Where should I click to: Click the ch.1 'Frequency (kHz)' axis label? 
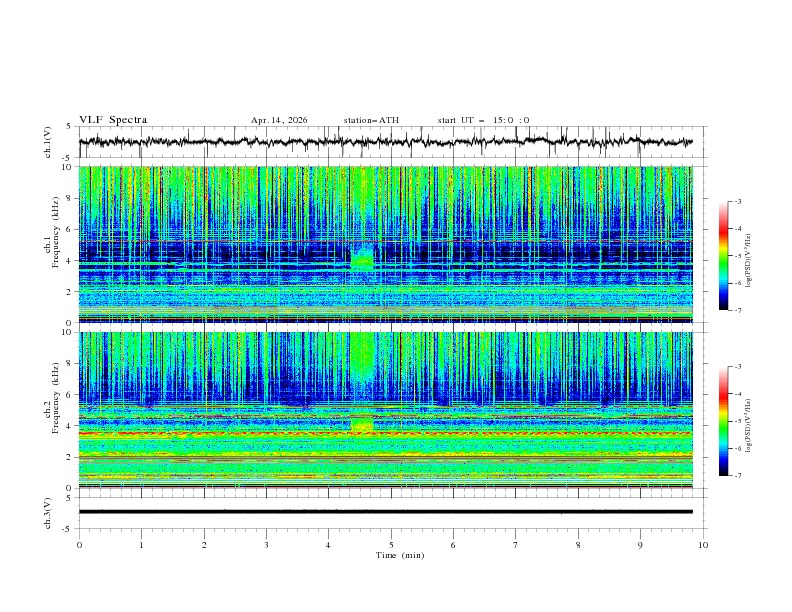55,233
